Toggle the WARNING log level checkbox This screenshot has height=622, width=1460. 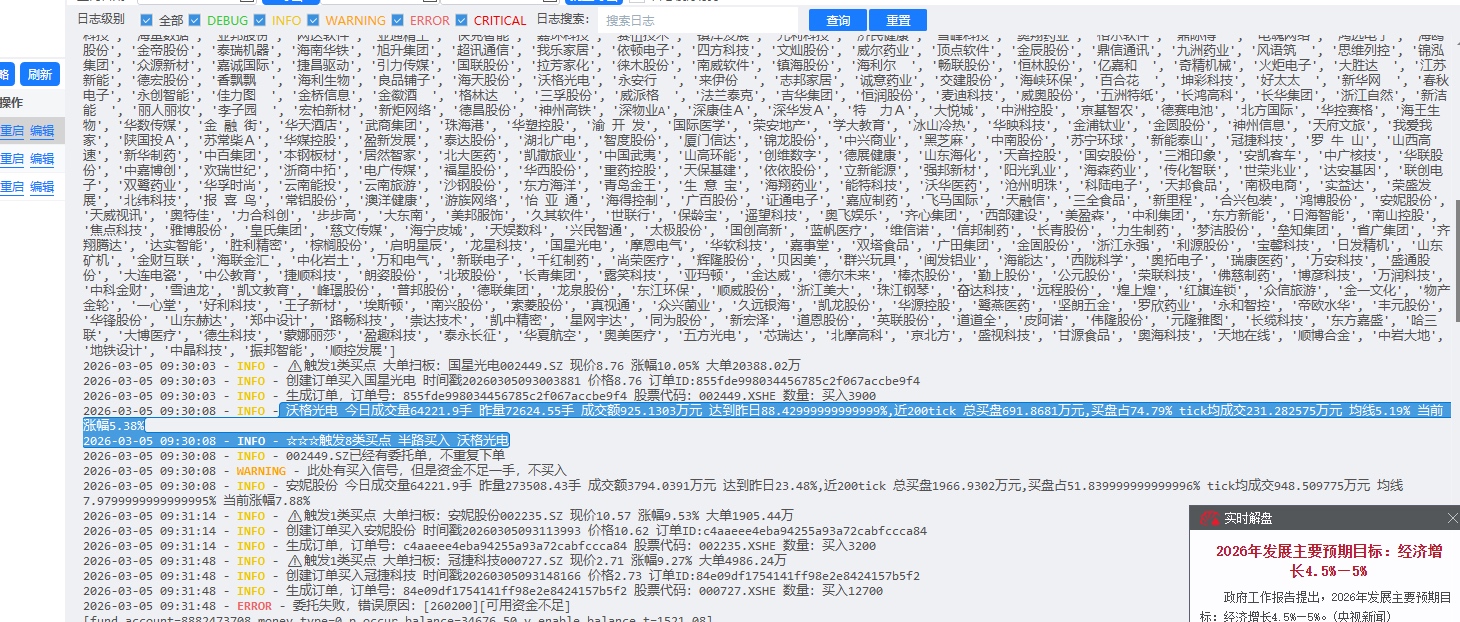[313, 20]
